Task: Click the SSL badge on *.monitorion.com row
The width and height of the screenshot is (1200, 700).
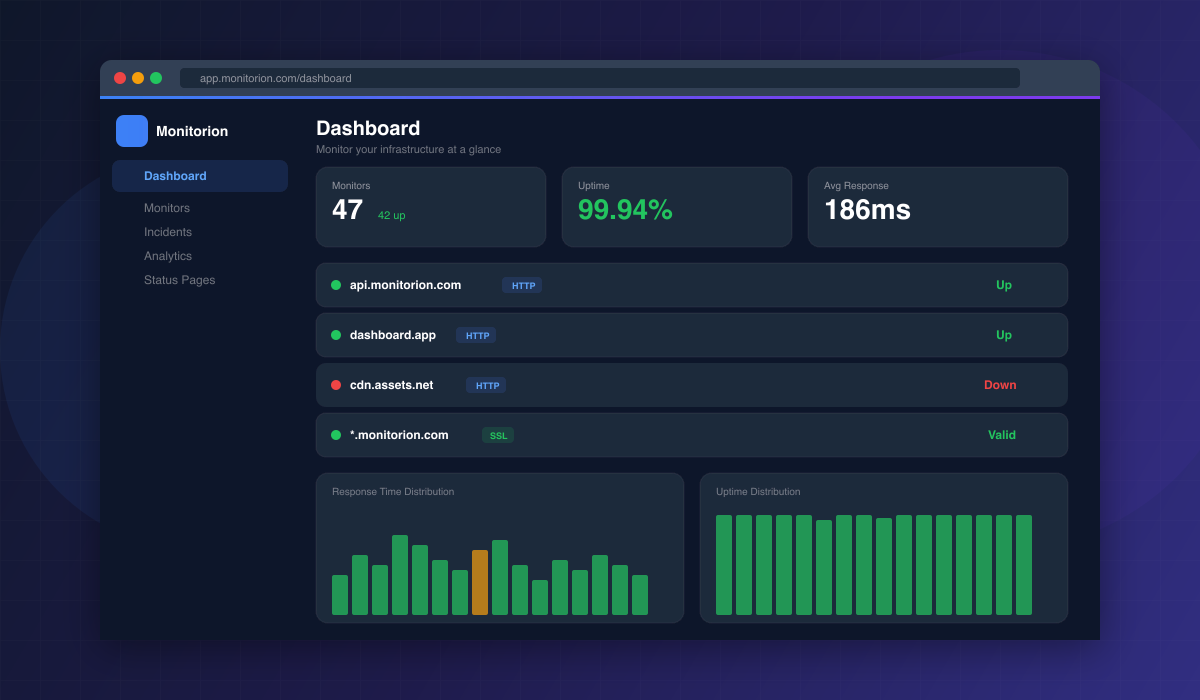Action: pyautogui.click(x=498, y=435)
